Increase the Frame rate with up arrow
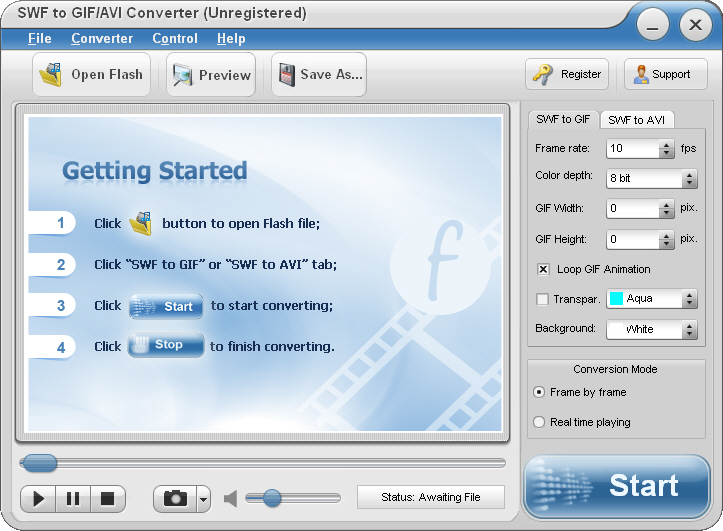Viewport: 723px width, 531px height. (666, 145)
